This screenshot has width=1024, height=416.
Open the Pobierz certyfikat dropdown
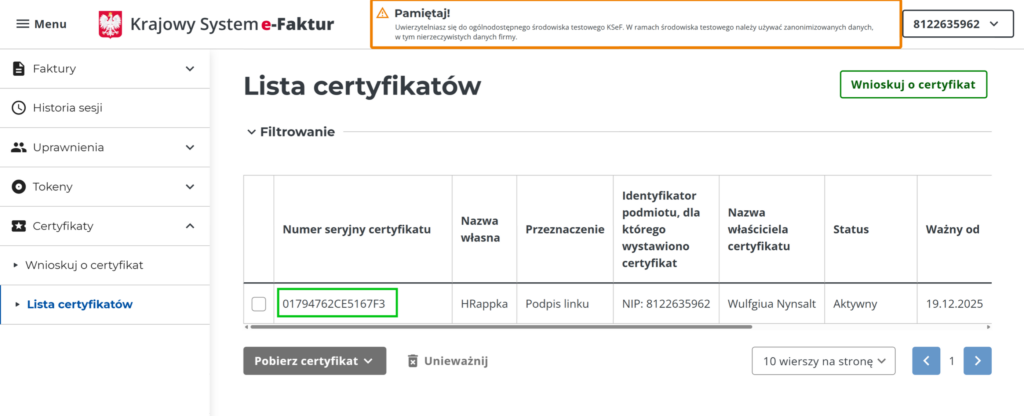point(314,361)
